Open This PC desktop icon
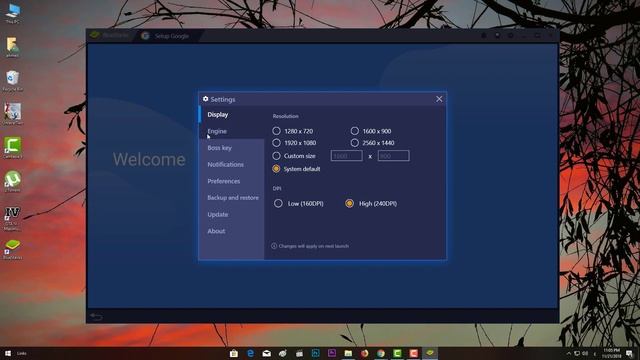Image resolution: width=640 pixels, height=360 pixels. 13,13
